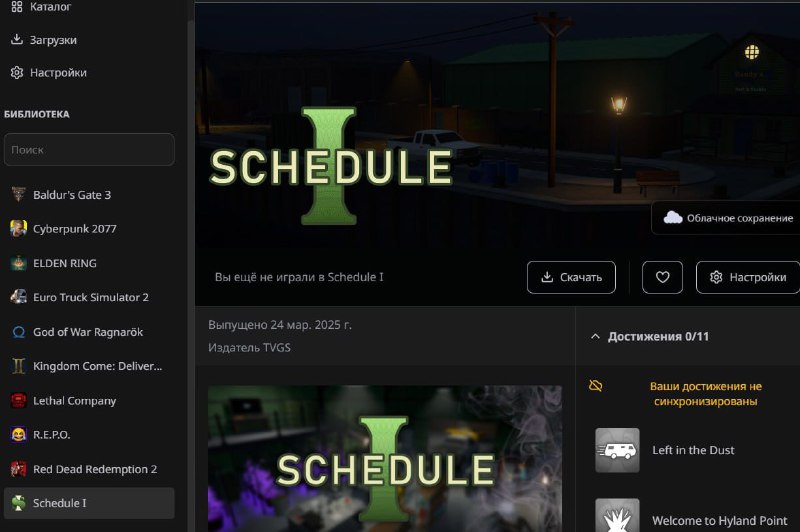Screen dimensions: 800x532
Task: Open the game Настройки button
Action: [748, 277]
